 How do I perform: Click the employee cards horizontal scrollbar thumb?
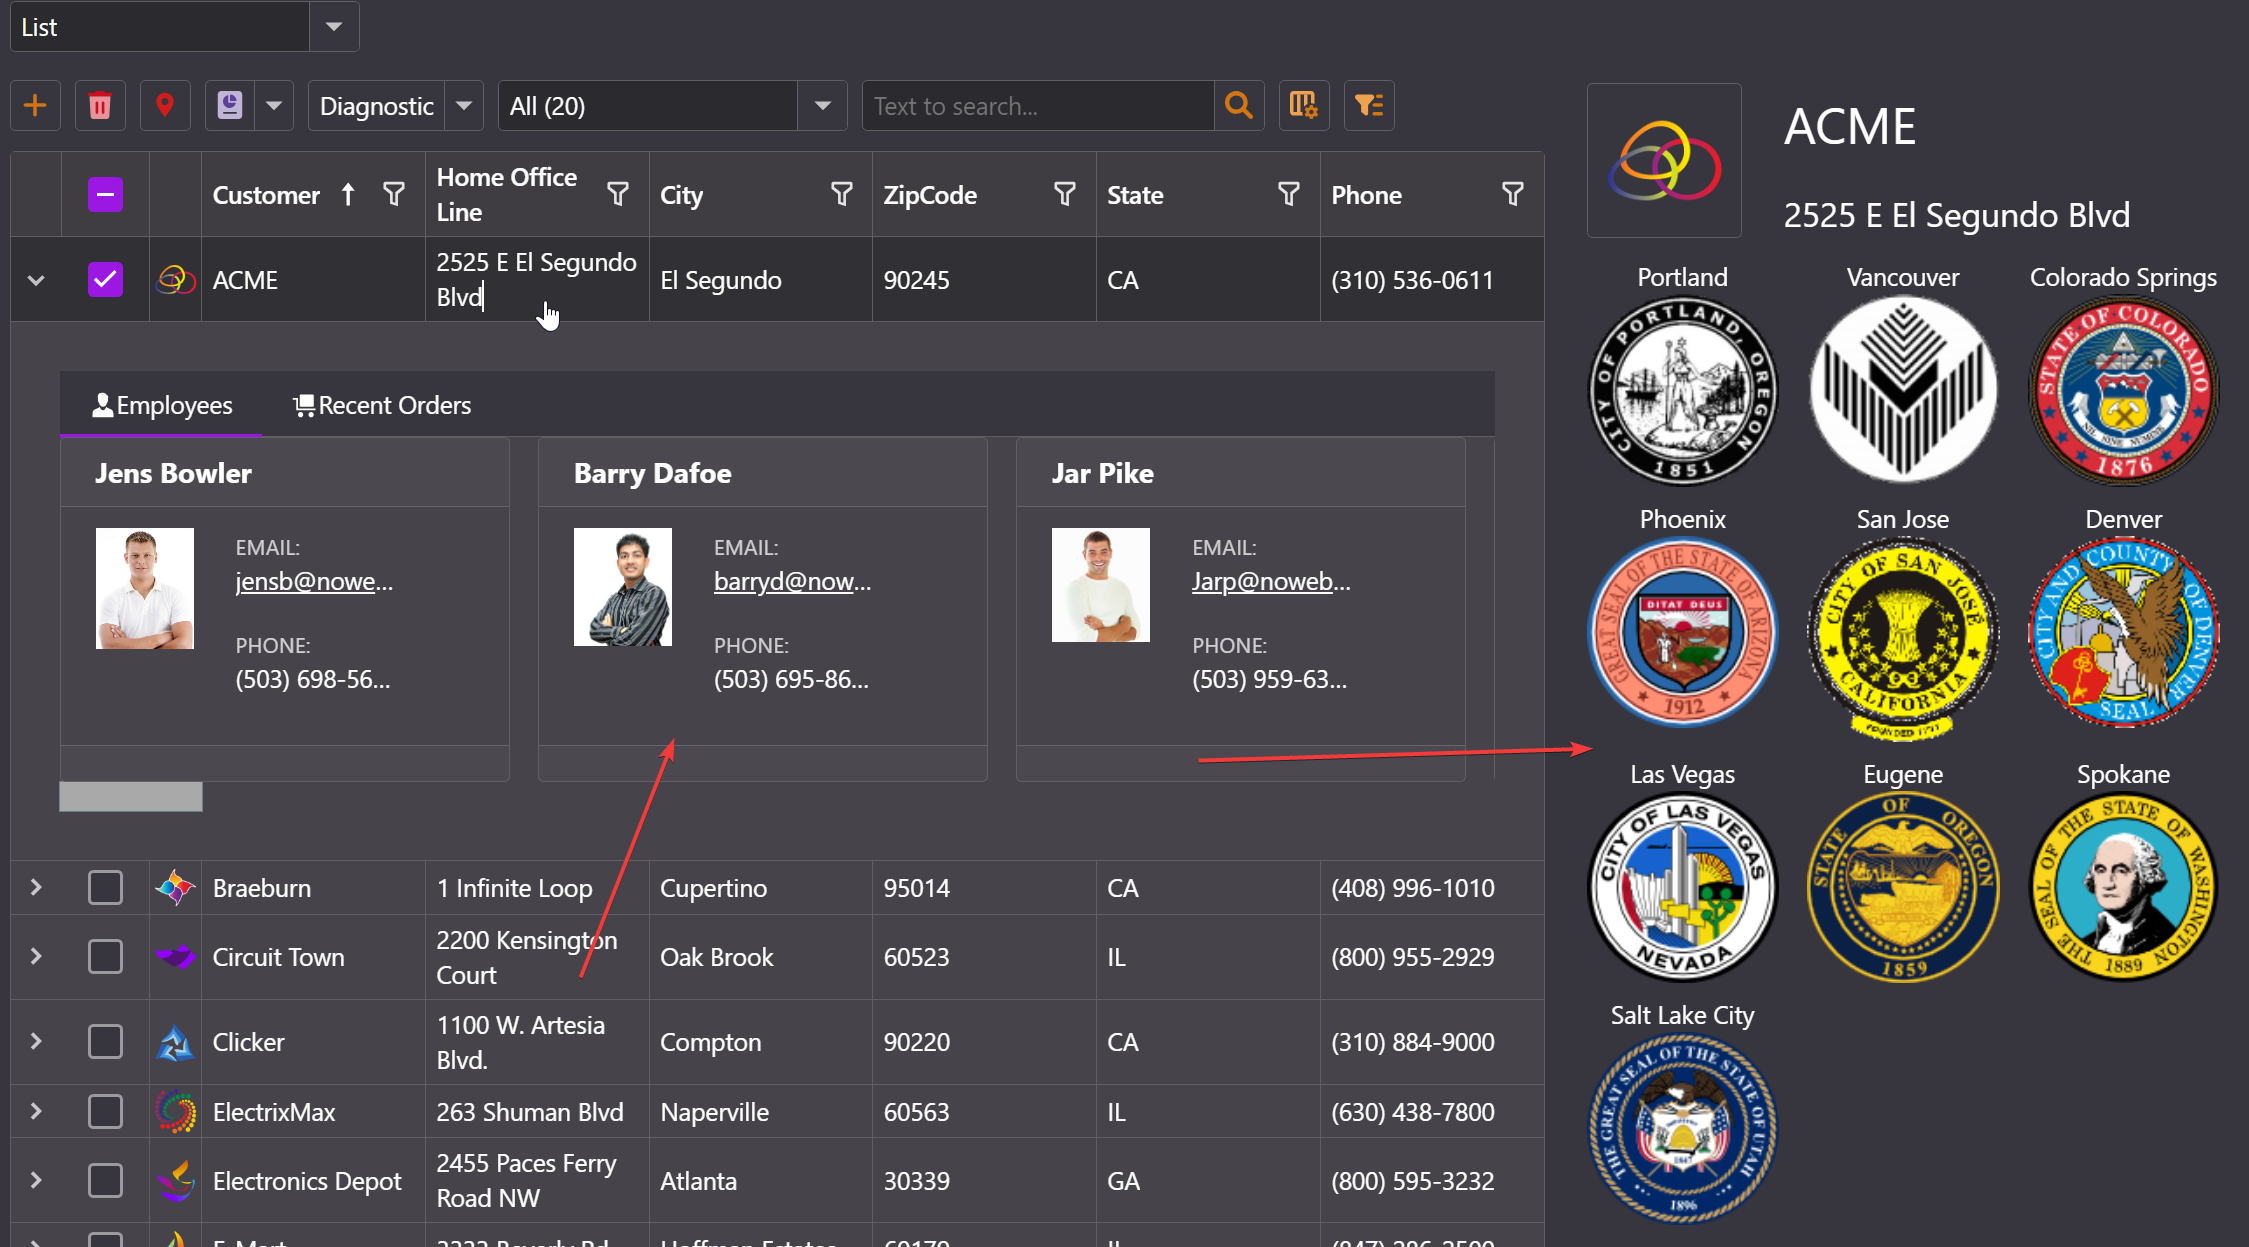(x=131, y=797)
